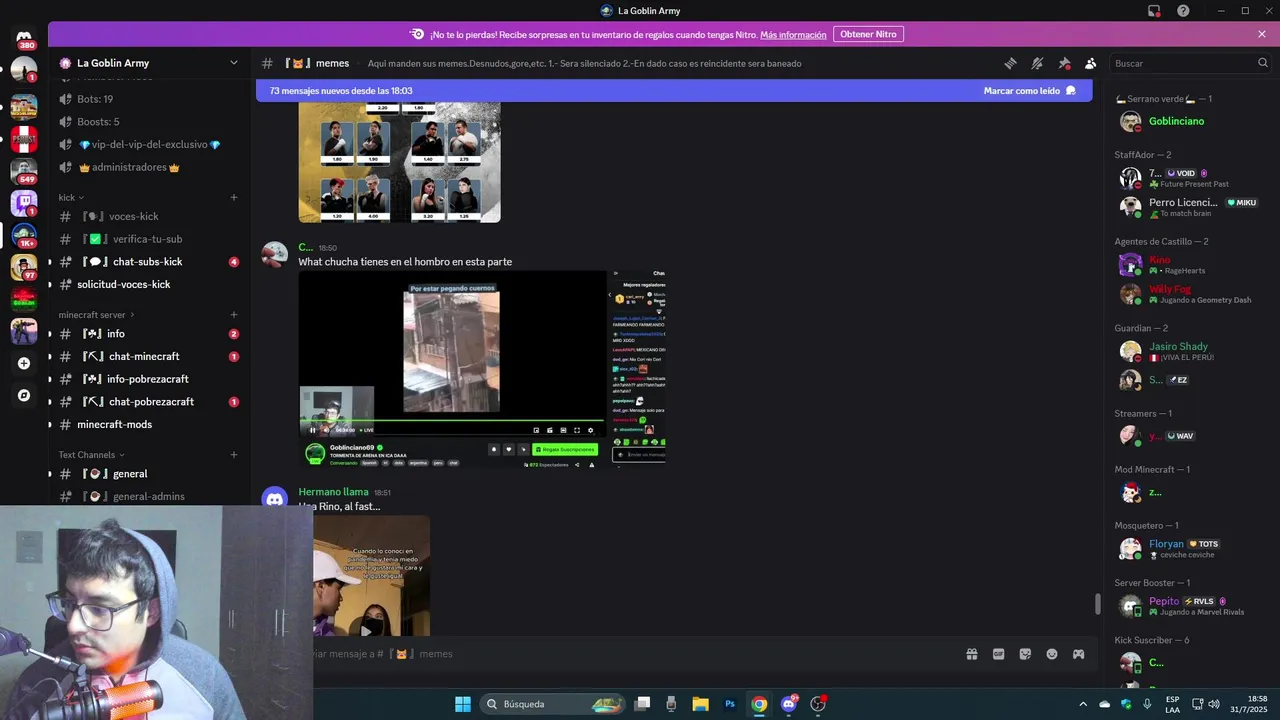Open the chat-minecraft channel
Image resolution: width=1280 pixels, height=720 pixels.
(149, 357)
